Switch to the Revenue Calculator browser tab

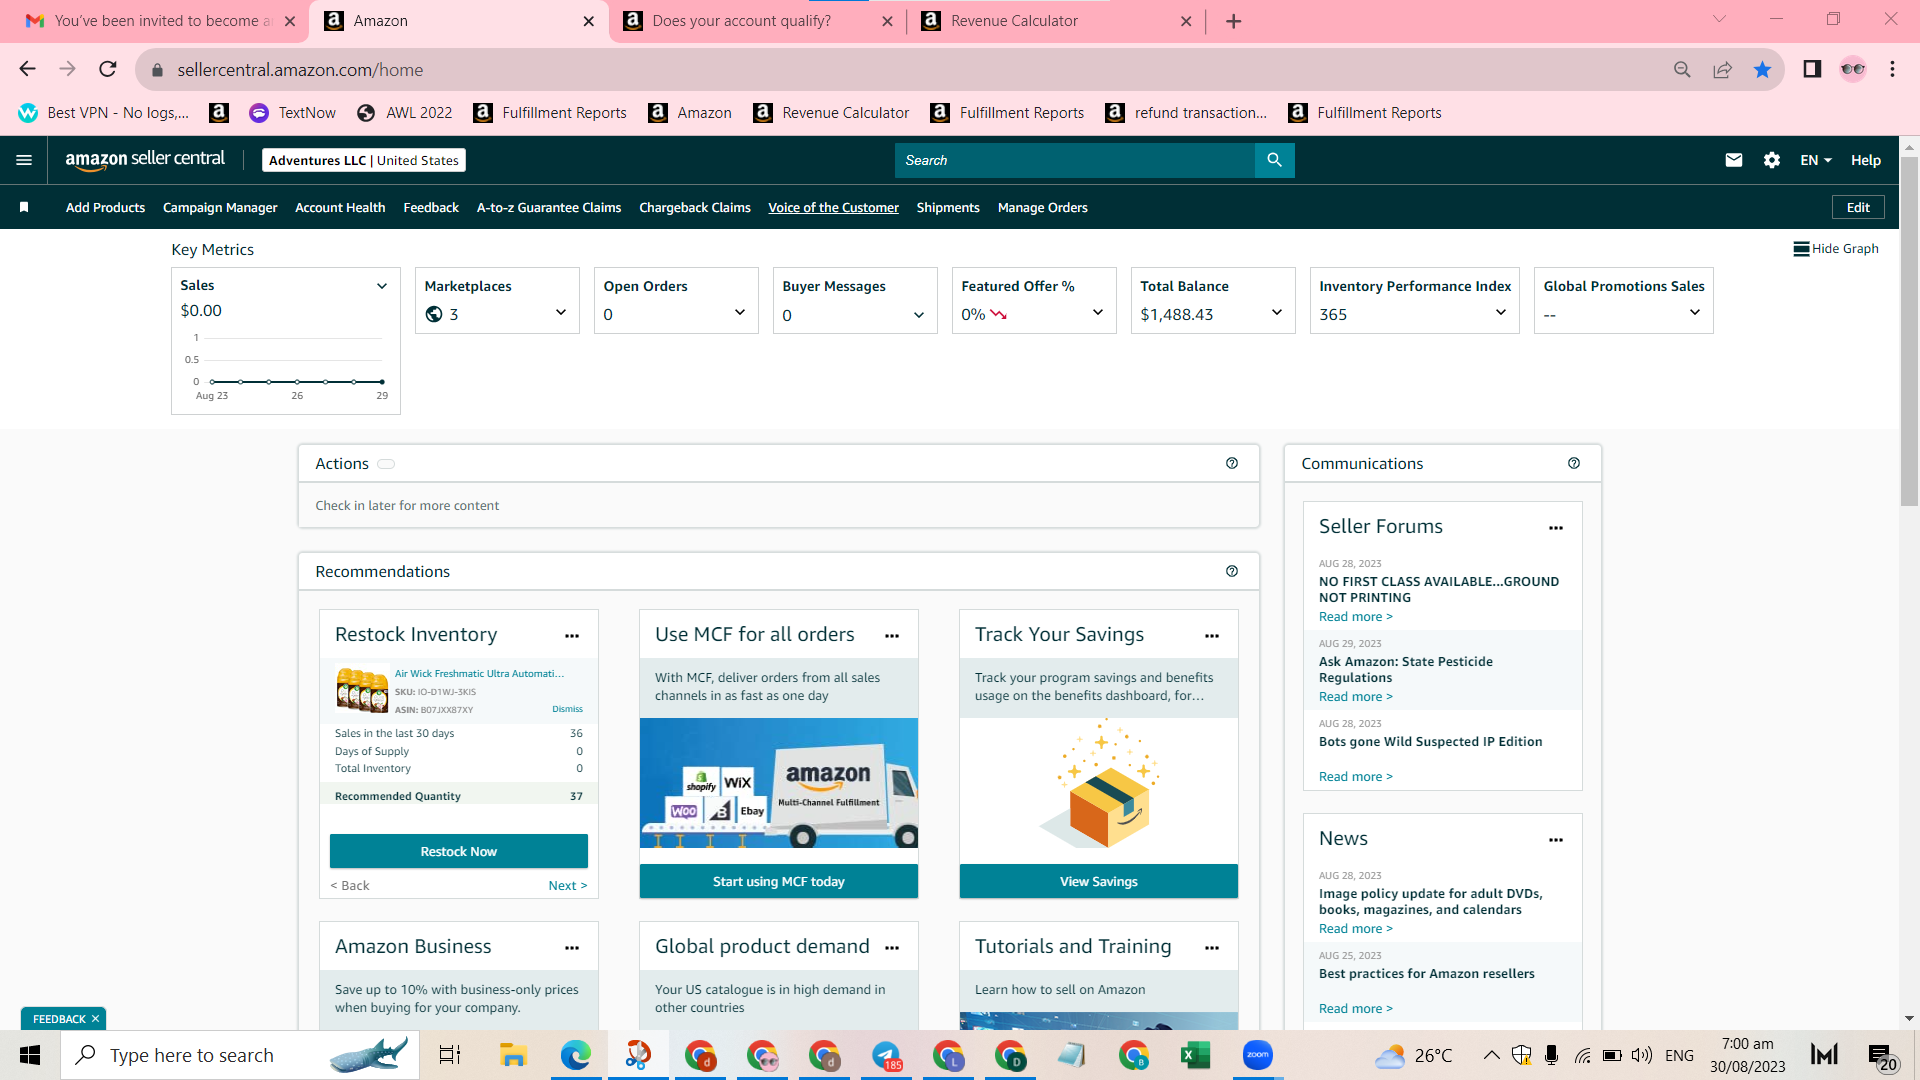pyautogui.click(x=1056, y=21)
